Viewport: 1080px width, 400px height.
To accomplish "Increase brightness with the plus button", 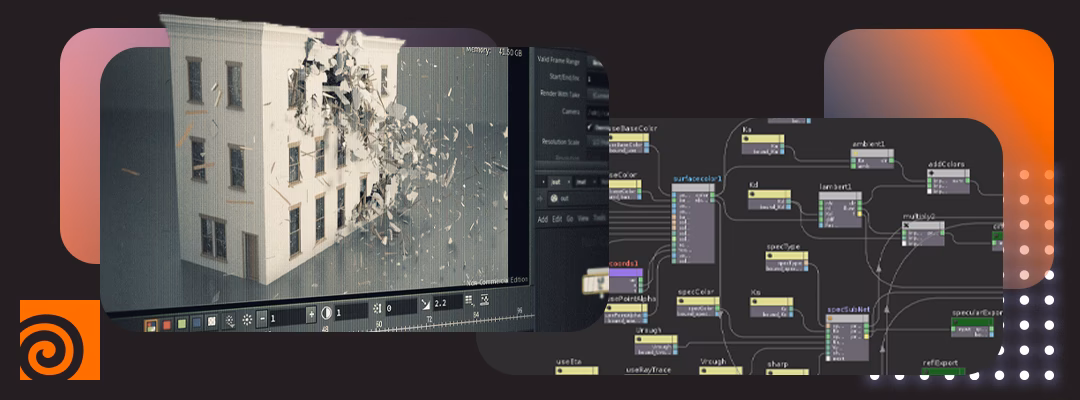I will click(311, 314).
